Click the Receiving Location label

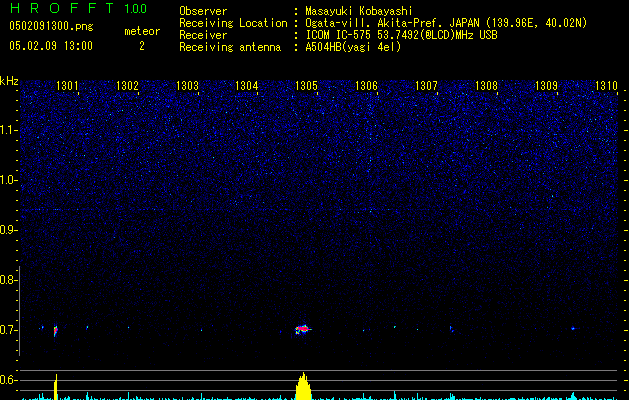[233, 23]
